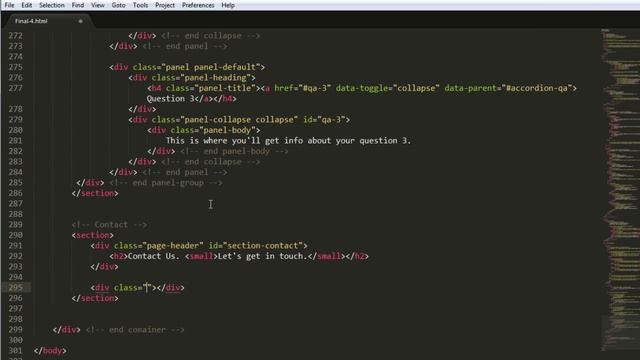Viewport: 640px width, 360px height.
Task: Place cursor in 'panel panel-default' class value
Action: pyautogui.click(x=211, y=67)
